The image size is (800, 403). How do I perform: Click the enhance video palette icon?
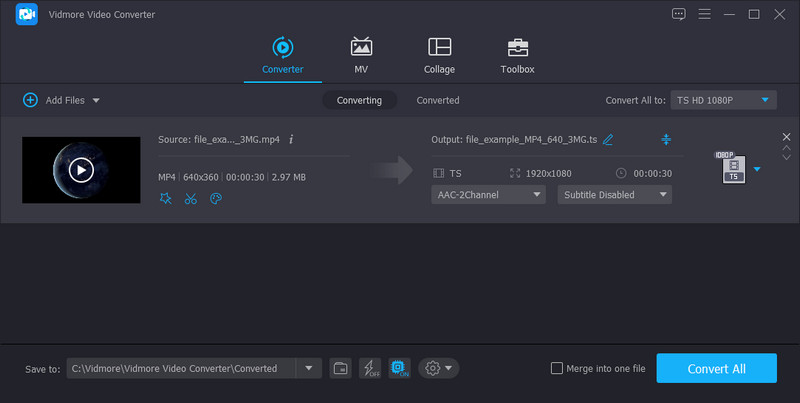pos(215,198)
